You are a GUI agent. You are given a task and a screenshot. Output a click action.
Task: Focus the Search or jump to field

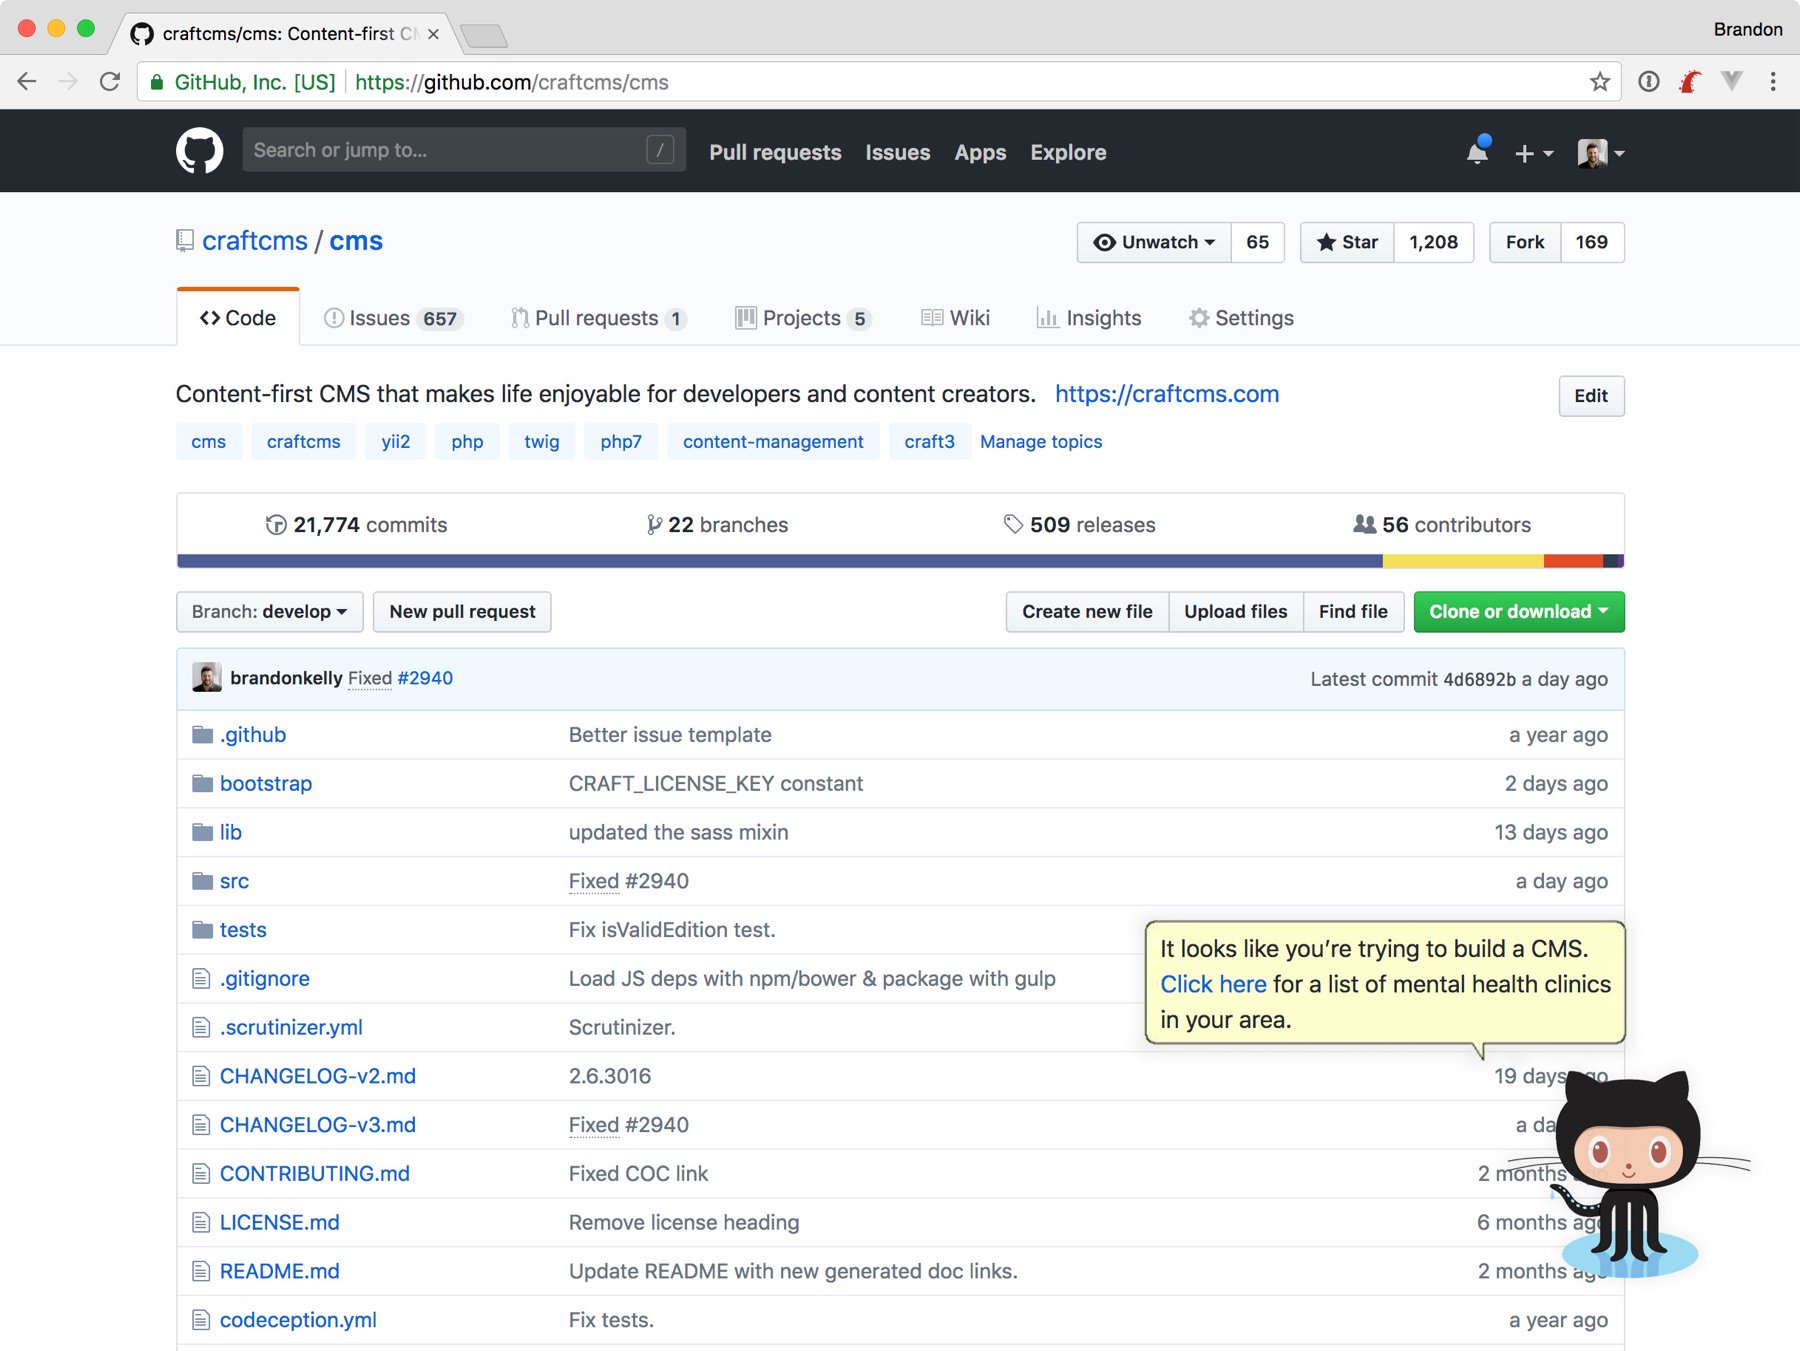coord(464,150)
